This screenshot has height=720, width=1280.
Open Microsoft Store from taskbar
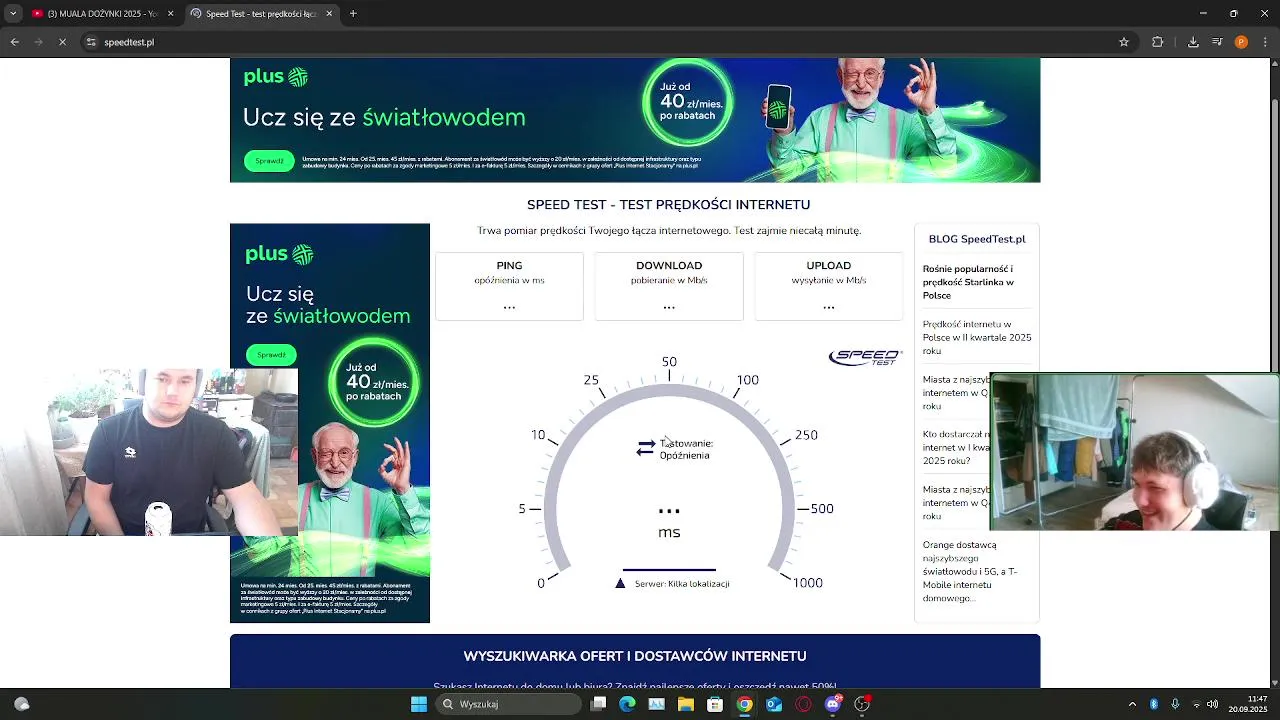click(715, 704)
